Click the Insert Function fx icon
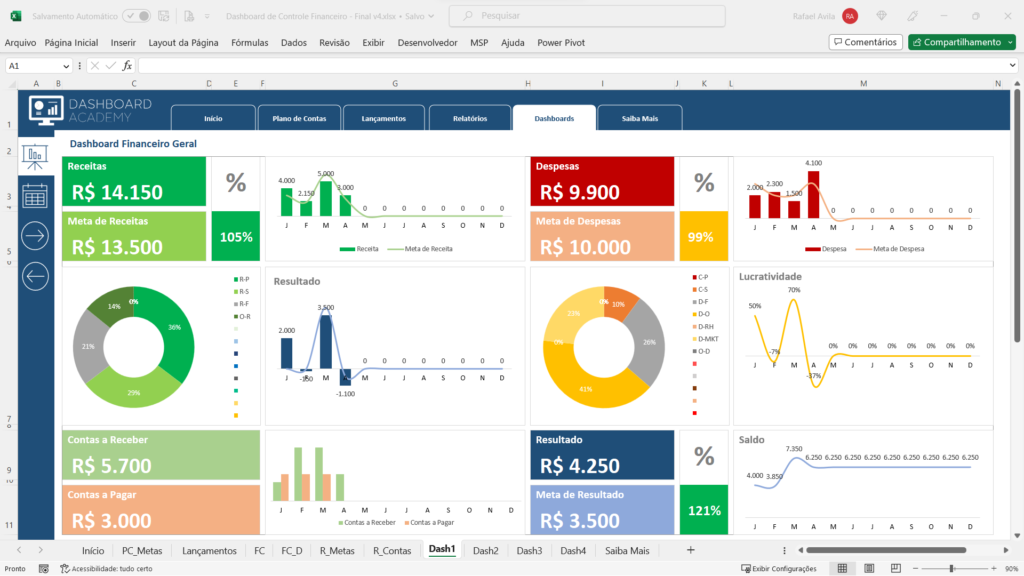Screen dimensions: 1024x576 tap(128, 65)
